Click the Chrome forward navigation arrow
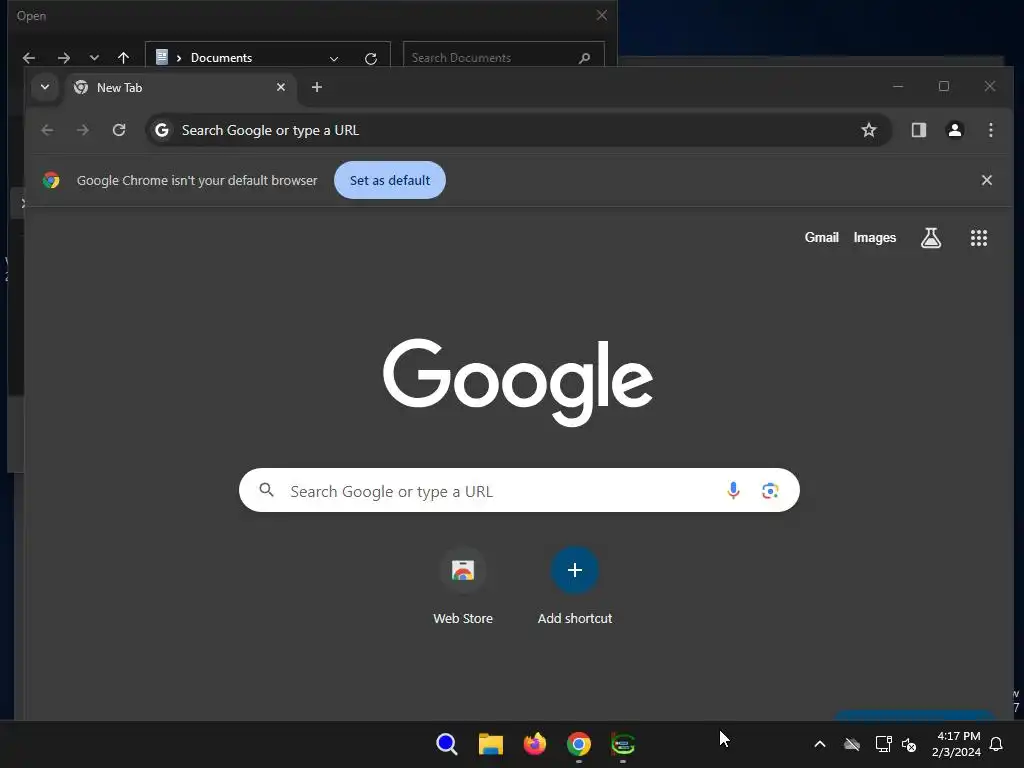1024x768 pixels. click(x=82, y=130)
